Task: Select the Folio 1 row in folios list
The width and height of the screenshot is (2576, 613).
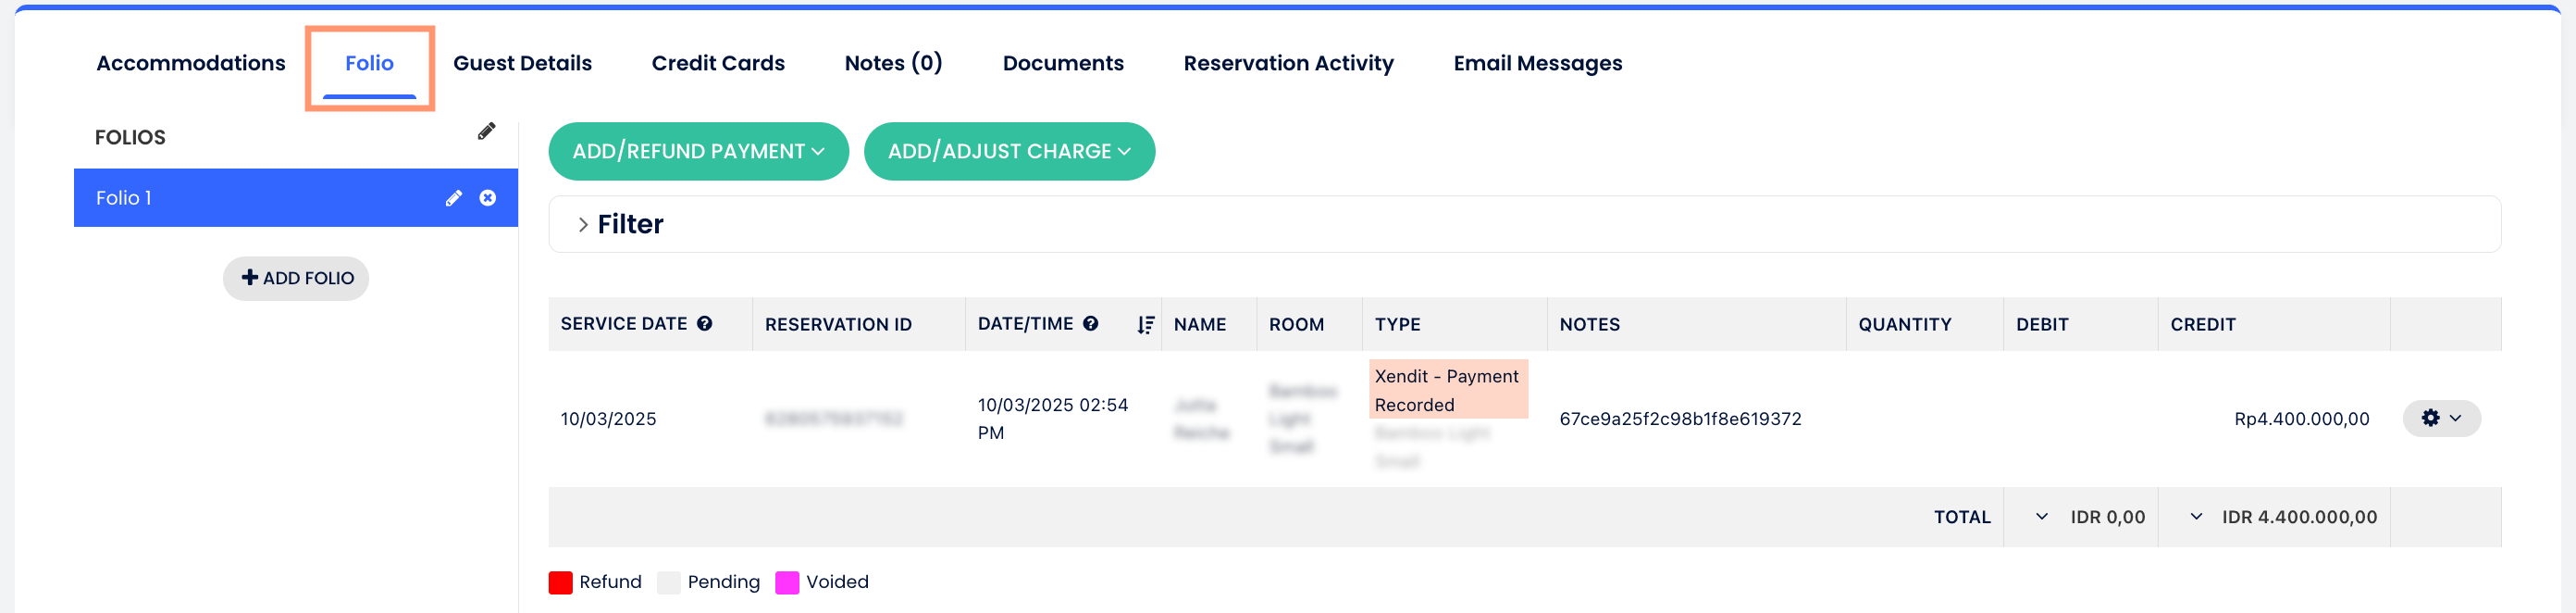Action: tap(250, 198)
